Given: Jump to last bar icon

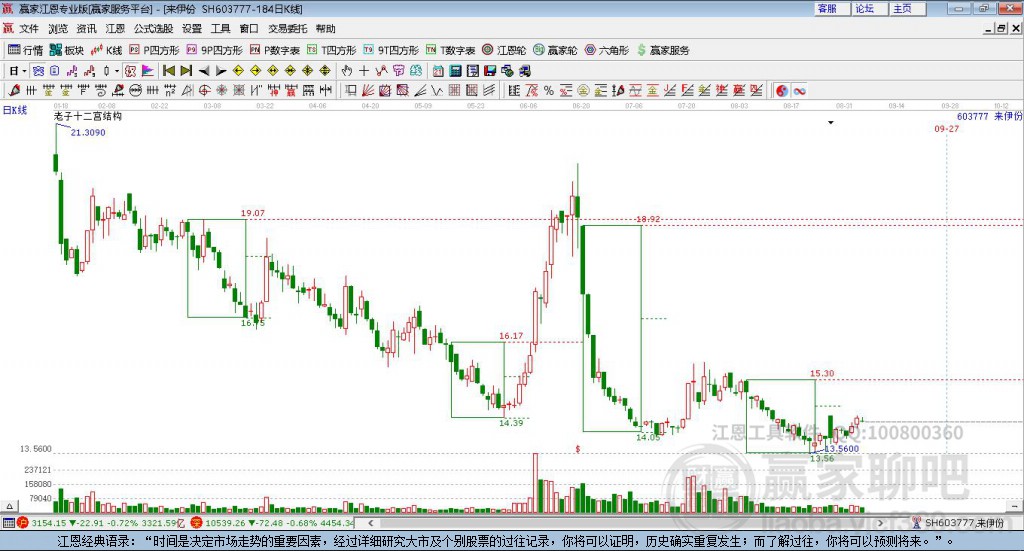Looking at the screenshot, I should pos(186,71).
